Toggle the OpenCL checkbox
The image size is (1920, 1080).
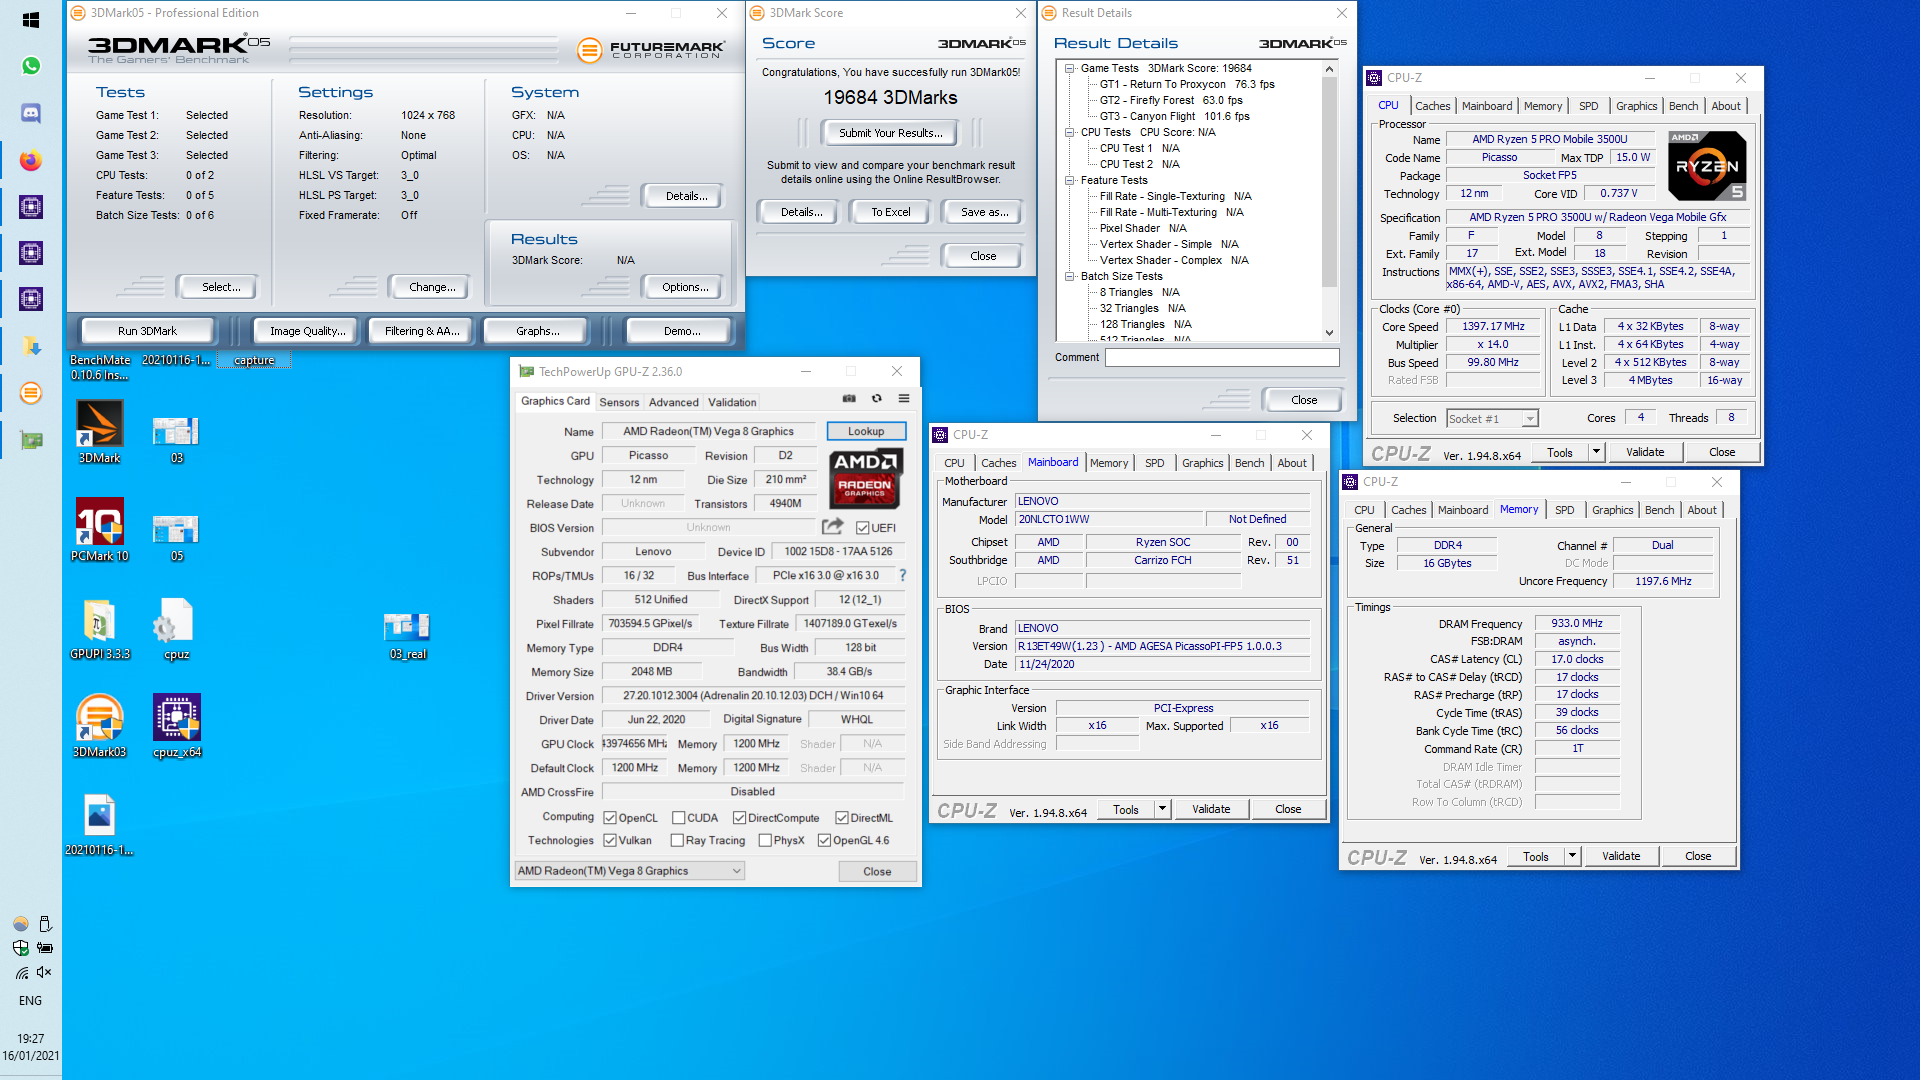tap(610, 818)
